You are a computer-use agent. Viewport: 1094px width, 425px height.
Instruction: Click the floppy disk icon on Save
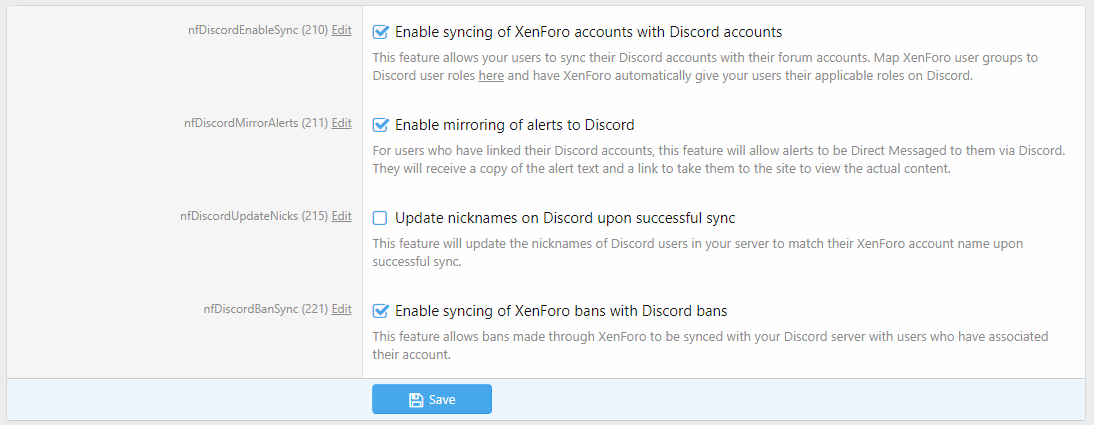(x=416, y=400)
